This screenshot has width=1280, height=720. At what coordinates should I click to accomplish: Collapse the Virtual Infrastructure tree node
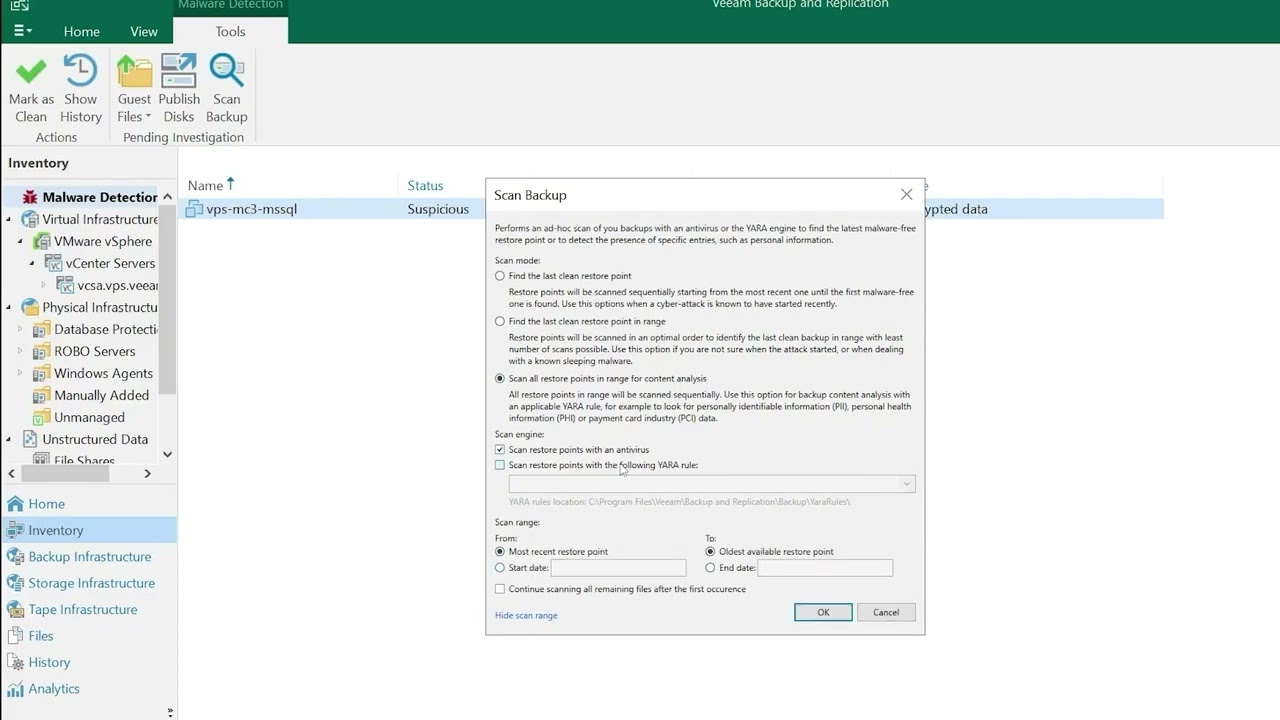[9, 219]
